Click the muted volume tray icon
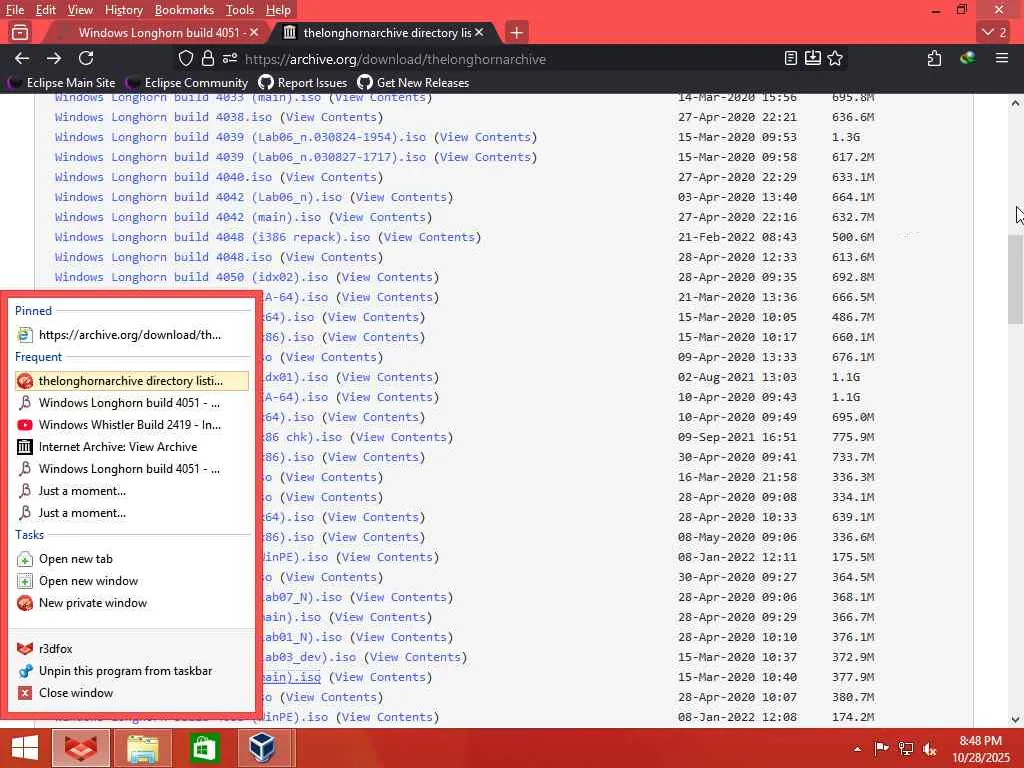Viewport: 1024px width, 768px height. (x=929, y=749)
